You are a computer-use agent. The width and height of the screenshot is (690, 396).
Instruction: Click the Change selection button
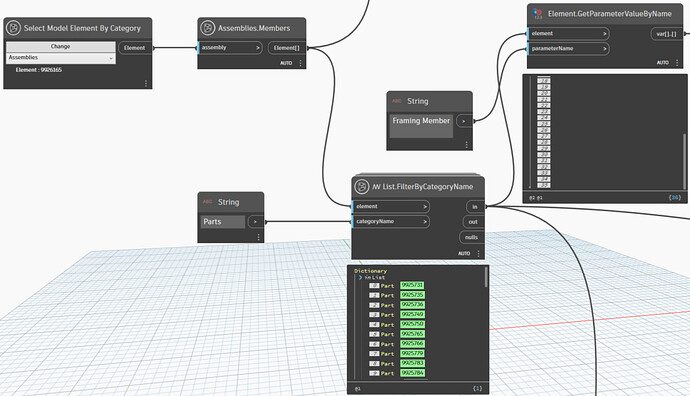(61, 46)
